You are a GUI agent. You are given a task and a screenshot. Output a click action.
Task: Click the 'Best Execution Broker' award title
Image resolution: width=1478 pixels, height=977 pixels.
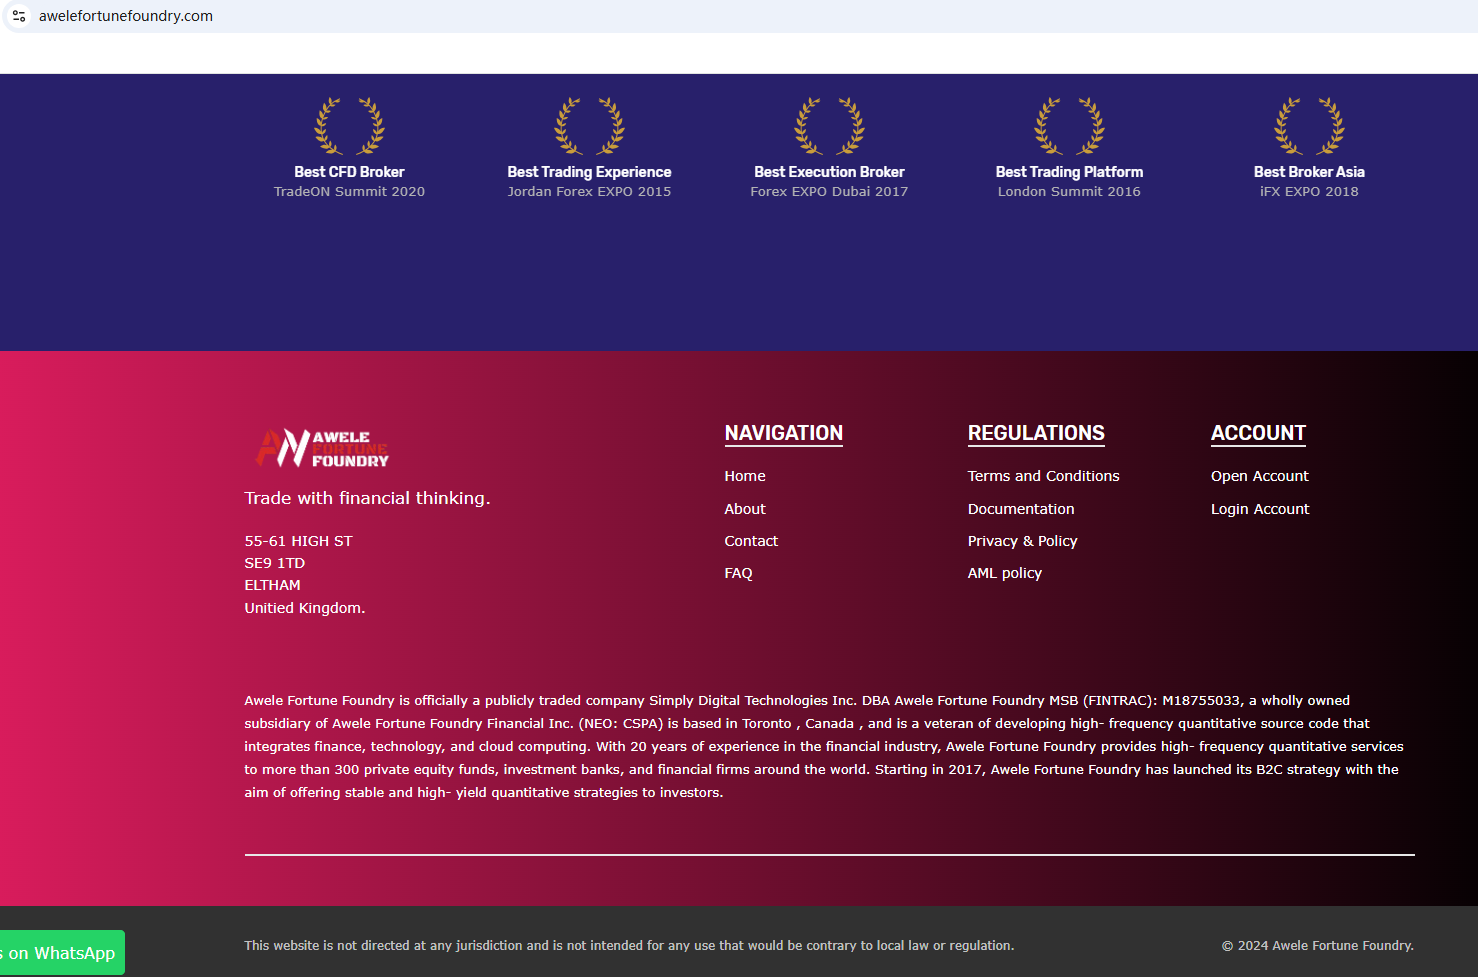tap(829, 172)
